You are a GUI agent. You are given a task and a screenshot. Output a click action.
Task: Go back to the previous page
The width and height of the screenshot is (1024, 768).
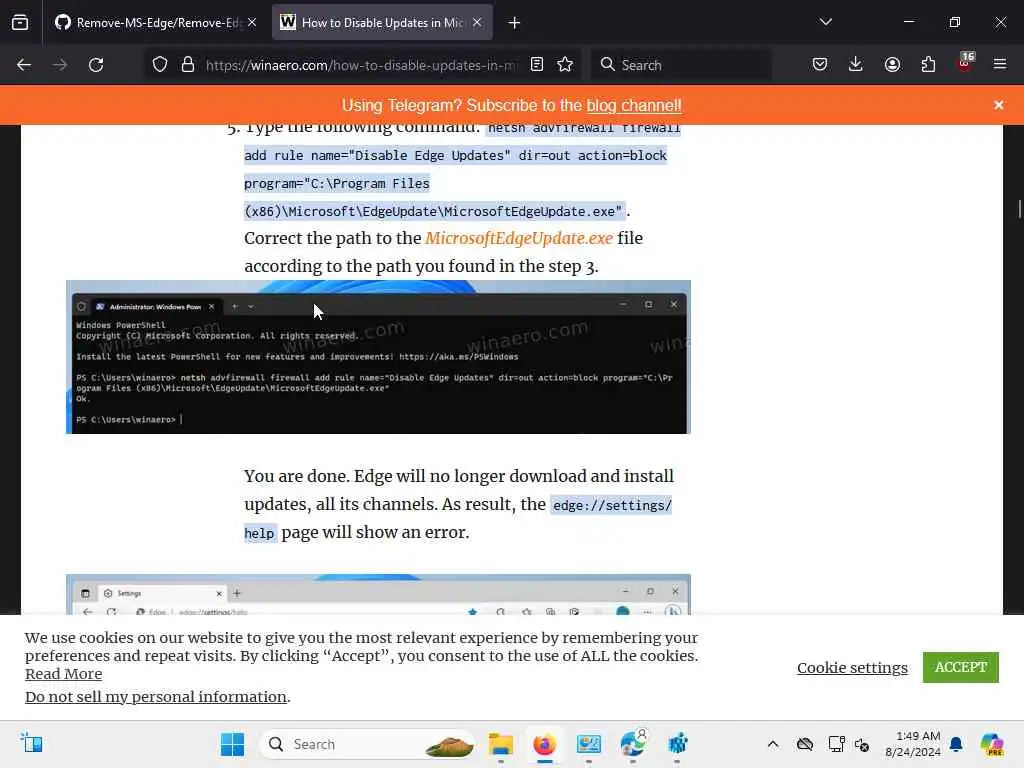(x=24, y=65)
